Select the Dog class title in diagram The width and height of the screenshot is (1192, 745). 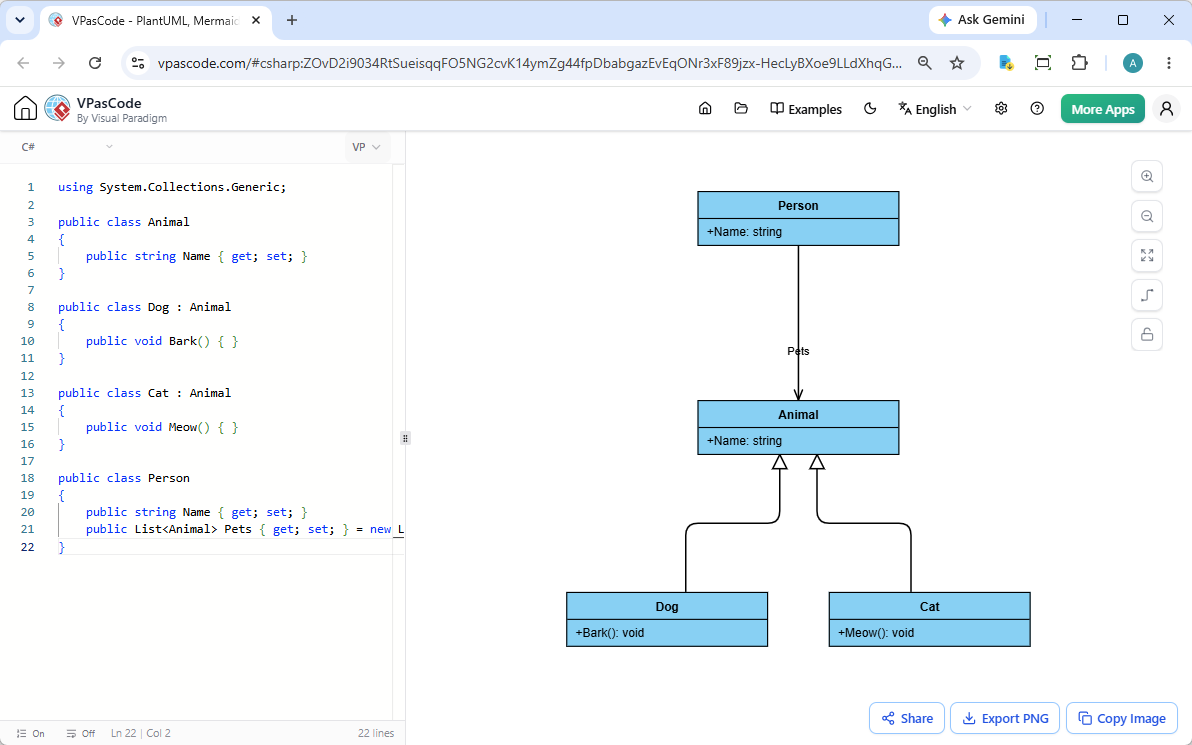click(667, 607)
